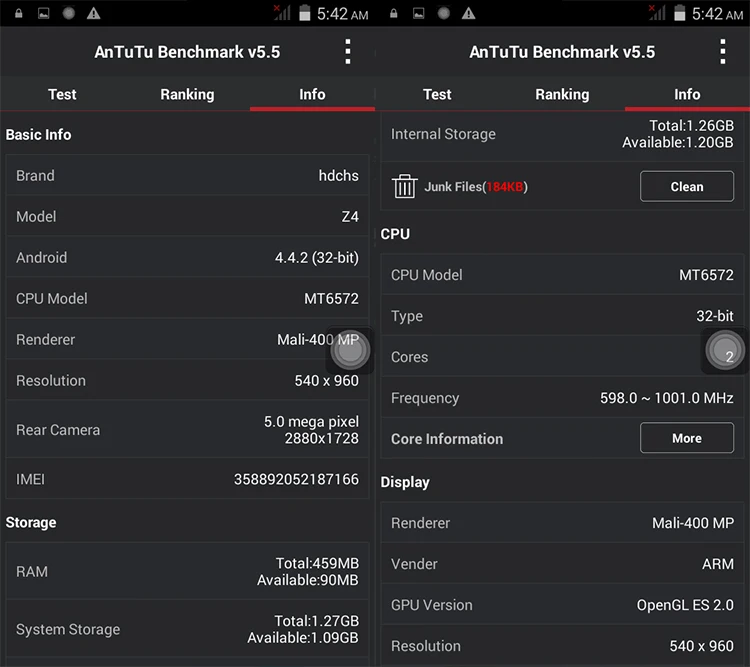The width and height of the screenshot is (750, 667).
Task: Open overflow menu on left AnTuTu screen
Action: [348, 52]
